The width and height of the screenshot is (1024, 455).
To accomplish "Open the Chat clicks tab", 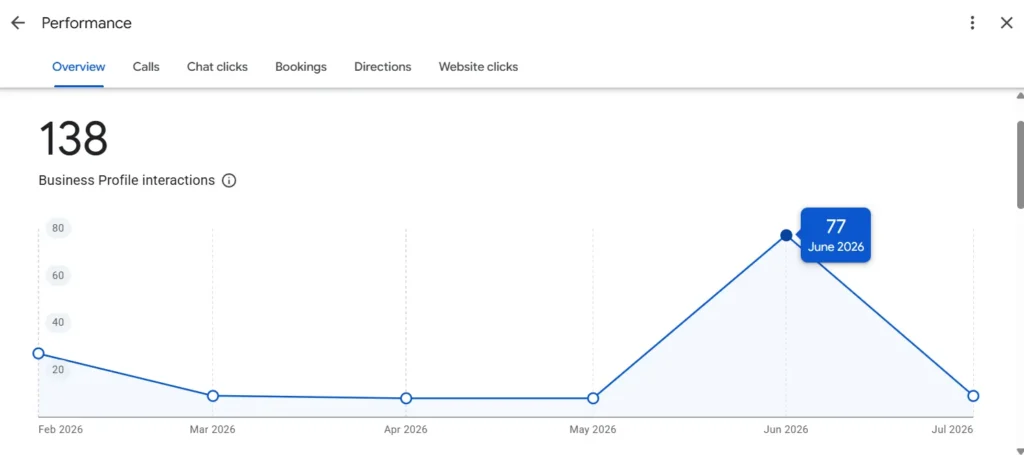I will coord(217,67).
